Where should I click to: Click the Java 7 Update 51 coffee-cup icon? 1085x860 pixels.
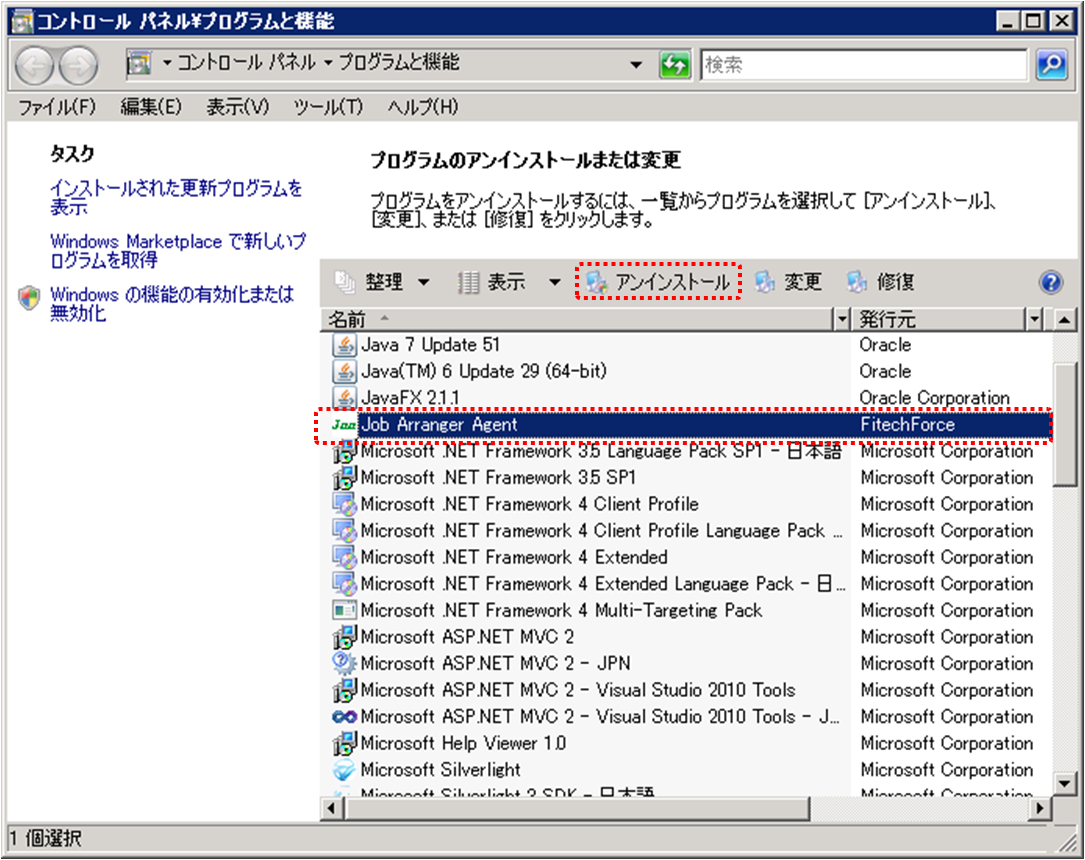(x=344, y=345)
